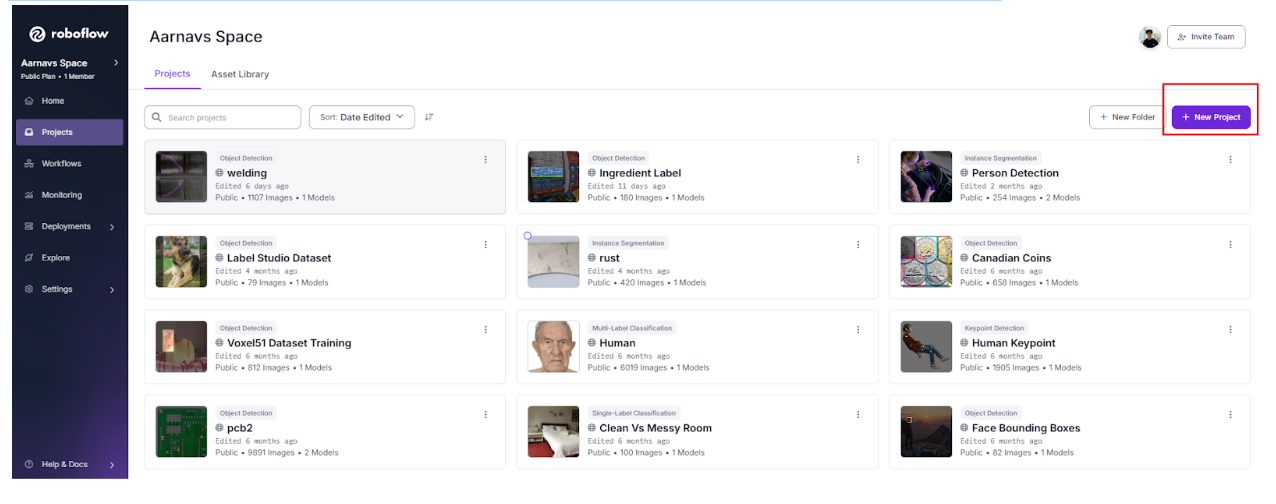Click the New Project button
Image resolution: width=1276 pixels, height=504 pixels.
tap(1210, 117)
